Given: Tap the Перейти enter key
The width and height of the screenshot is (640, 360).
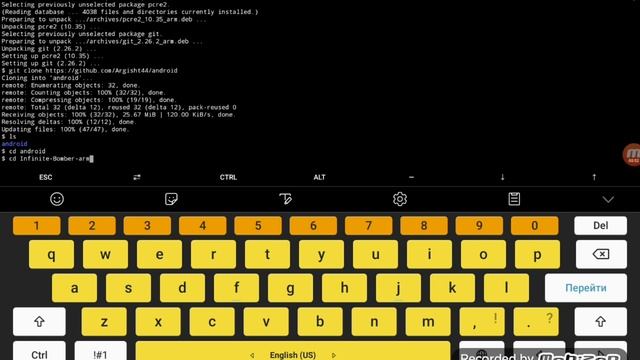Looking at the screenshot, I should tap(586, 288).
